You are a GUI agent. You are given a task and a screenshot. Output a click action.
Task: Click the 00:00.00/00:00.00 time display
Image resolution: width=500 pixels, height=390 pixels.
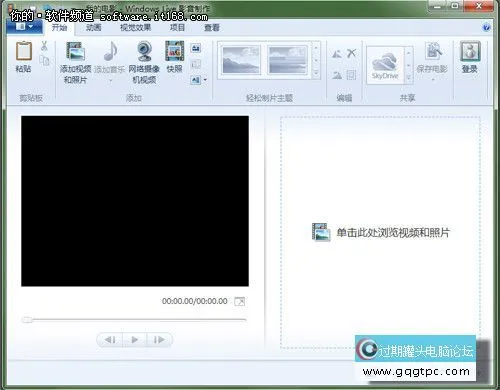coord(195,301)
